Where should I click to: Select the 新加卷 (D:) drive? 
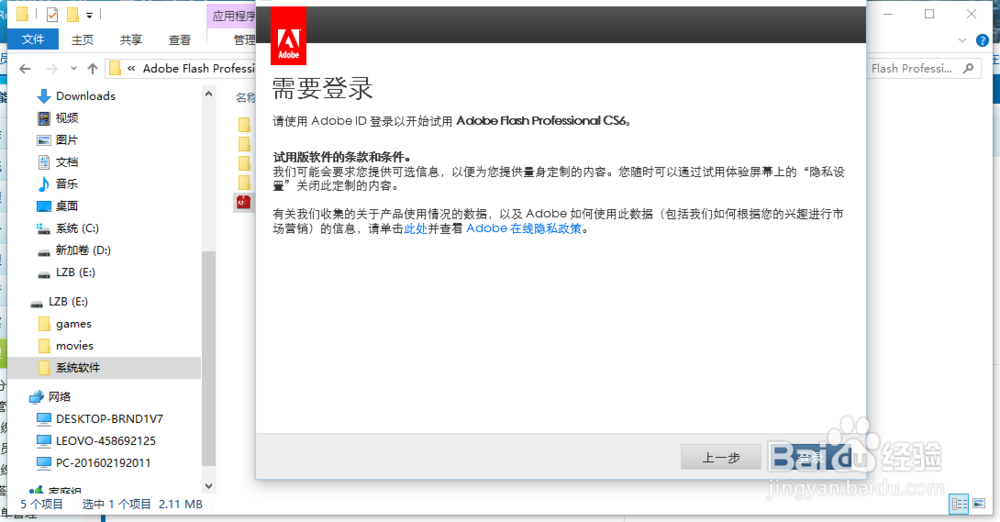(83, 250)
